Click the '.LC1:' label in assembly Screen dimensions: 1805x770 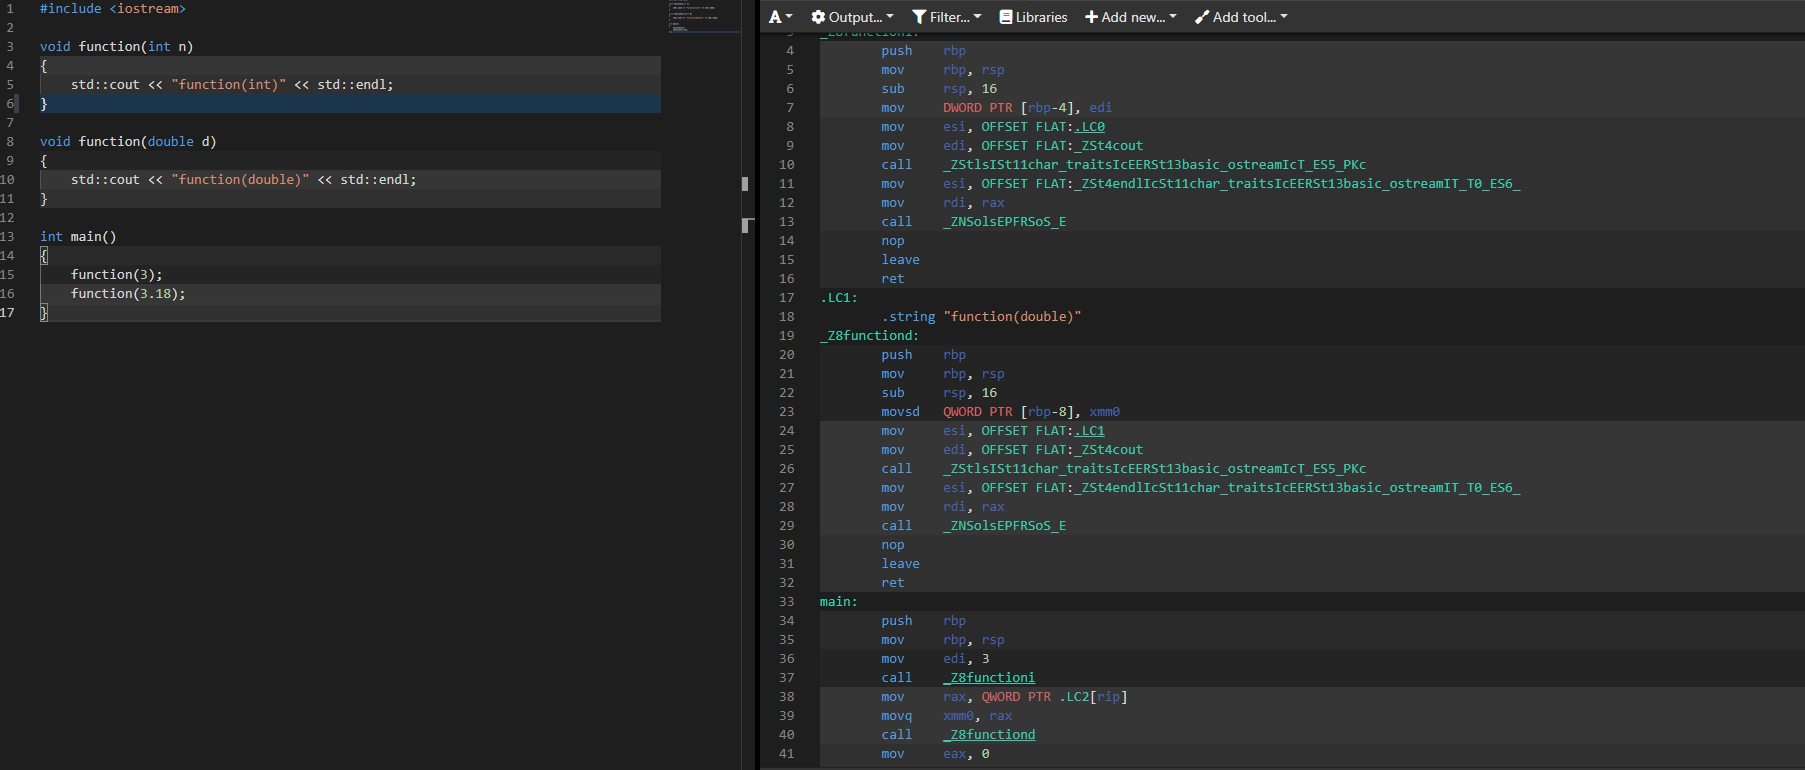pos(839,298)
